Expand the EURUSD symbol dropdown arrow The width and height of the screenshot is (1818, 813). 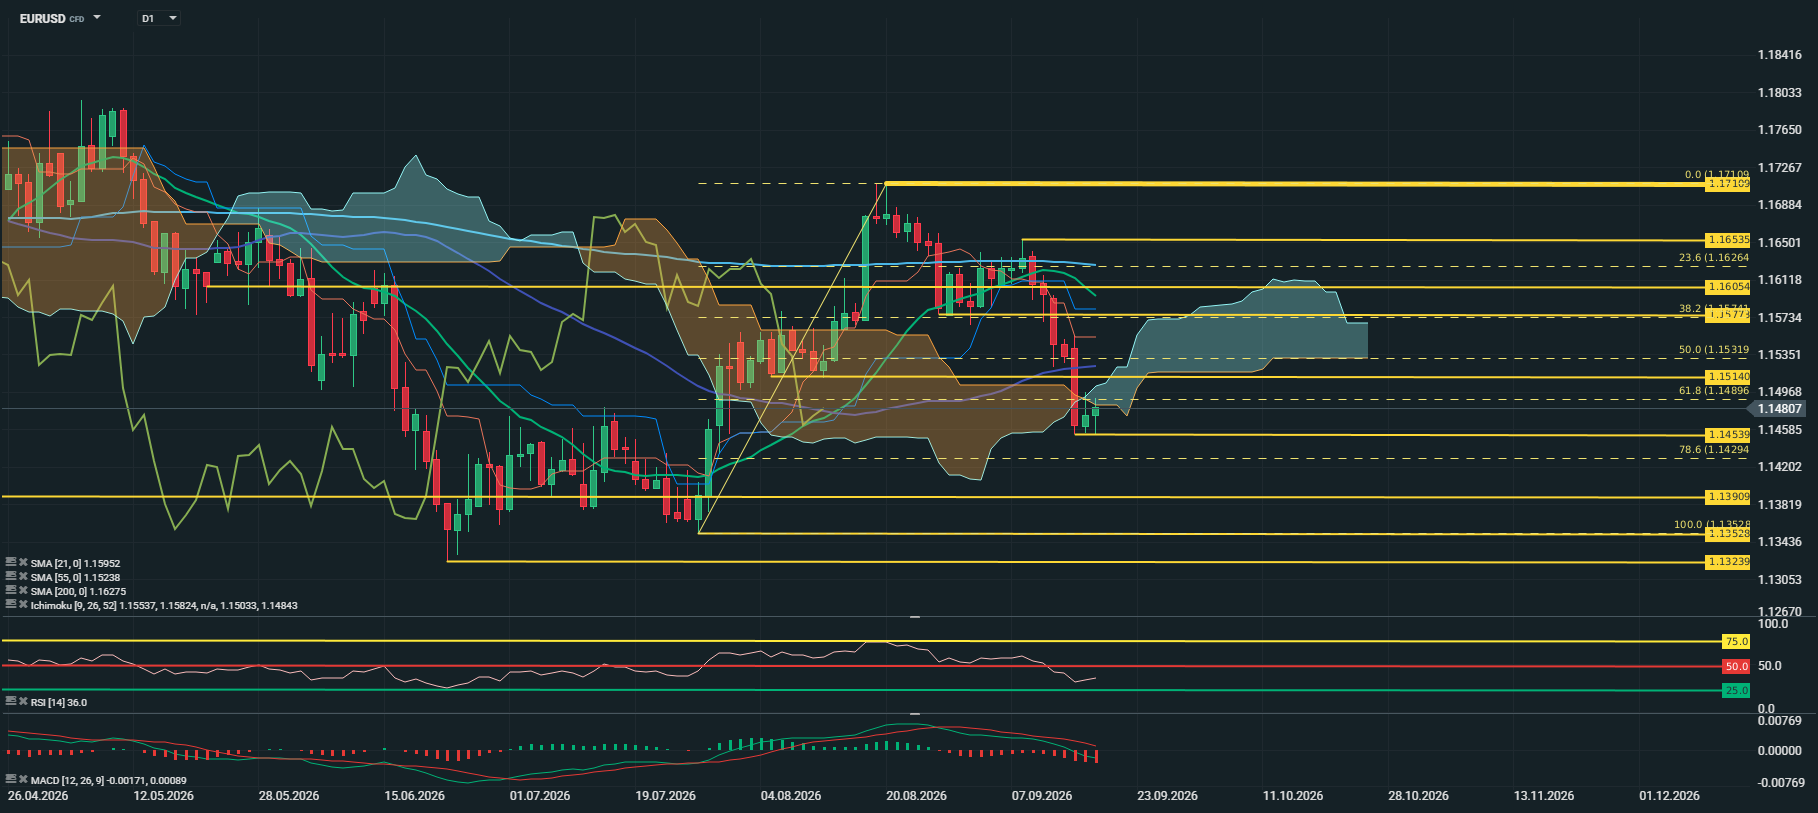coord(97,18)
